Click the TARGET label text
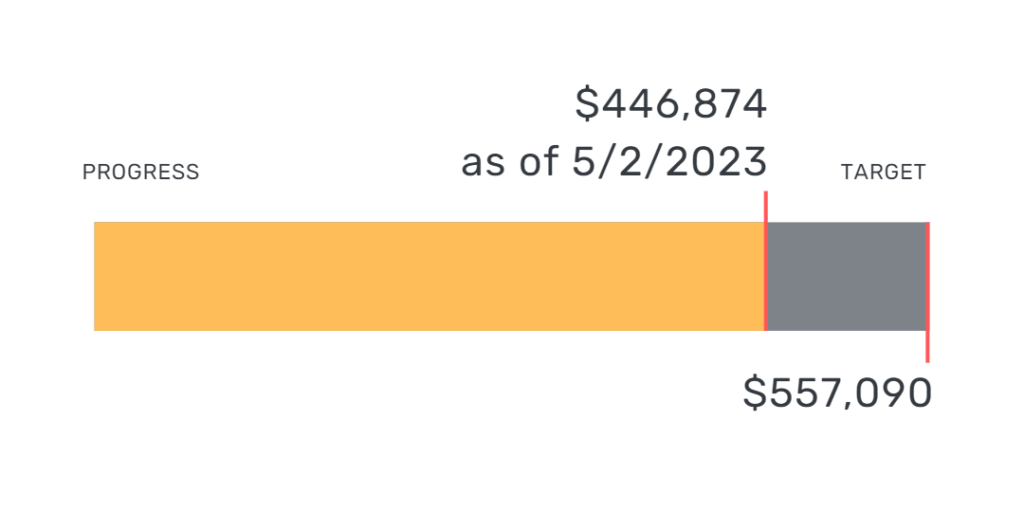This screenshot has width=1024, height=512. pos(883,172)
